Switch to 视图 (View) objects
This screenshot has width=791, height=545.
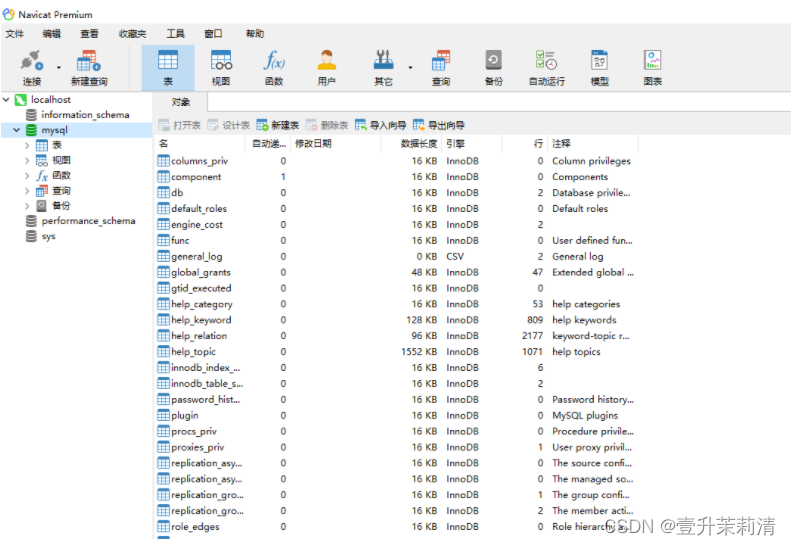(x=221, y=67)
